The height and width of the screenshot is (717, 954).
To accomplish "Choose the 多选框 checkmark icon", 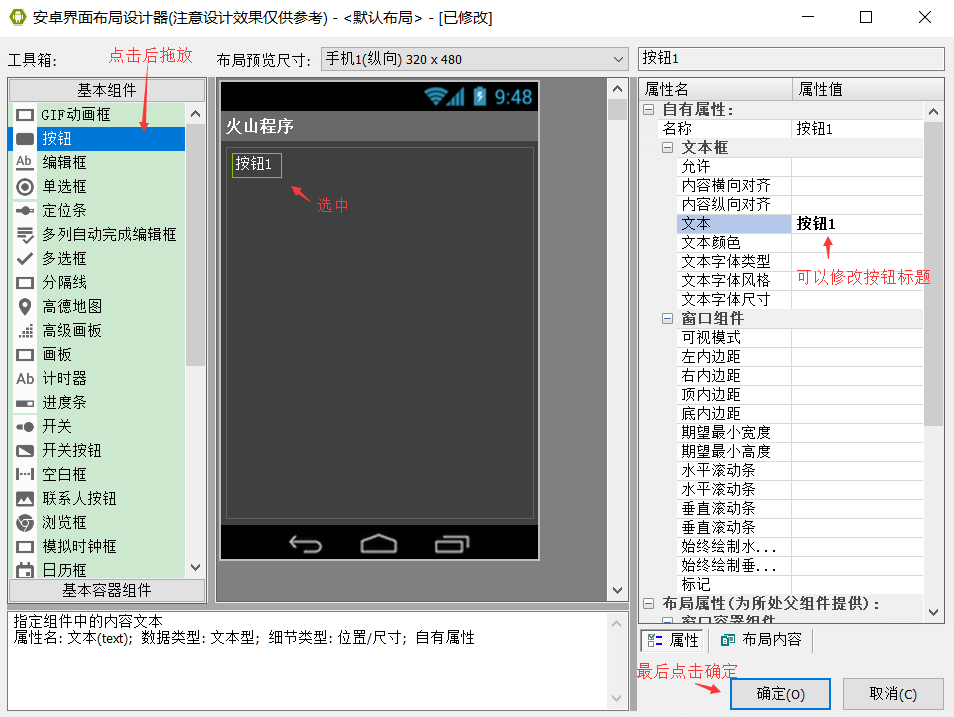I will point(25,259).
